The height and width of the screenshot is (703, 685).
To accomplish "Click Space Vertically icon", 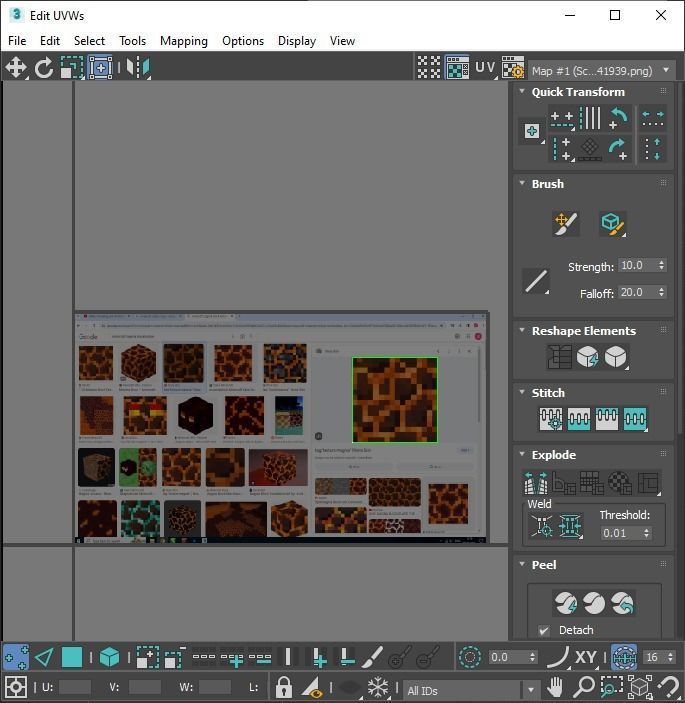I will tap(653, 149).
